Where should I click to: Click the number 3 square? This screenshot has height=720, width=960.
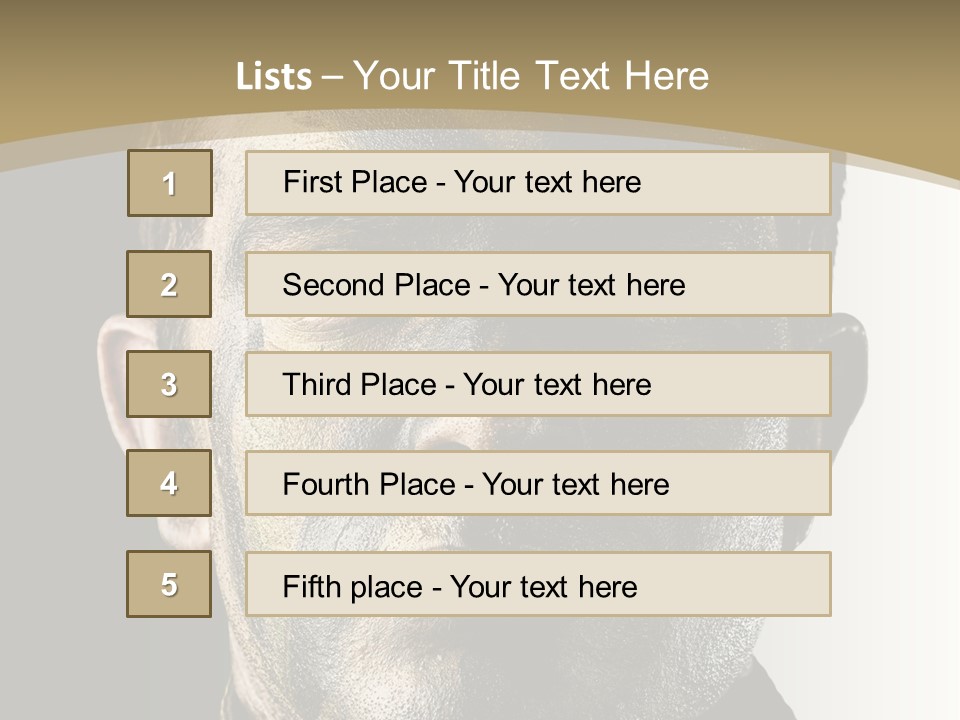point(169,384)
